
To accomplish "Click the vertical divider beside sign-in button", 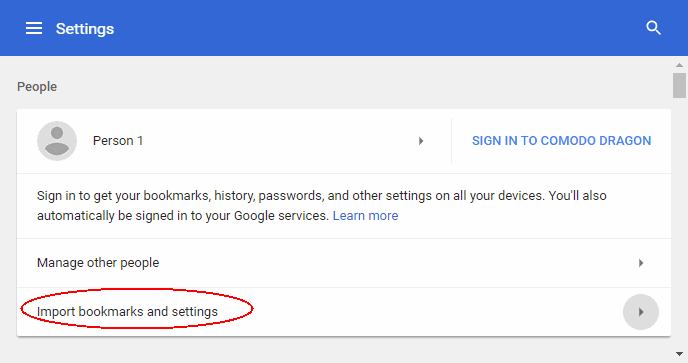I will pyautogui.click(x=452, y=141).
